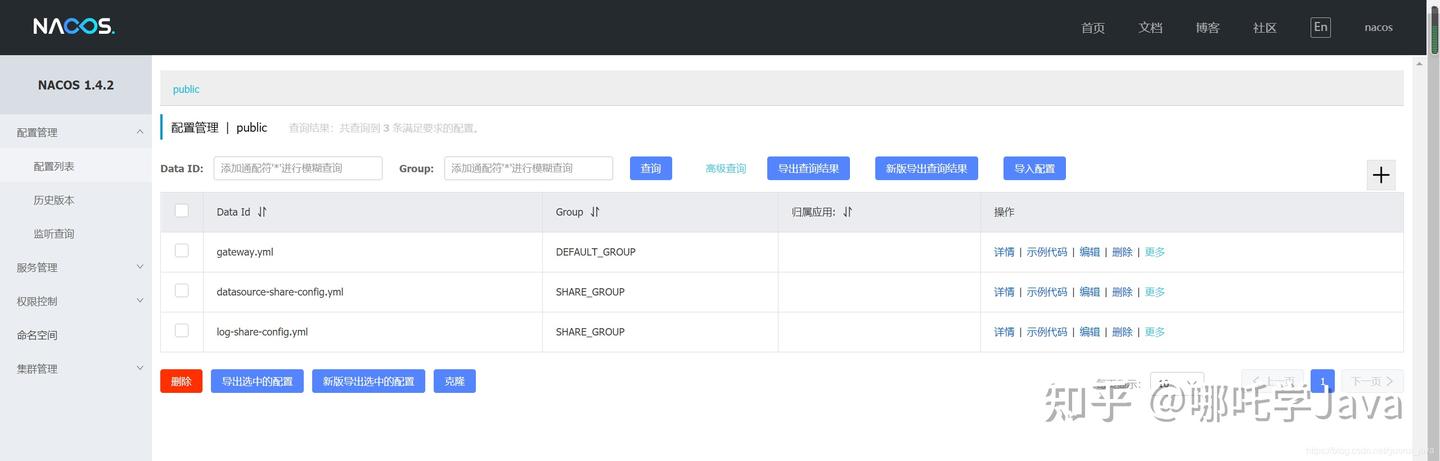The image size is (1440, 461).
Task: Sort by Group column icon
Action: [595, 212]
